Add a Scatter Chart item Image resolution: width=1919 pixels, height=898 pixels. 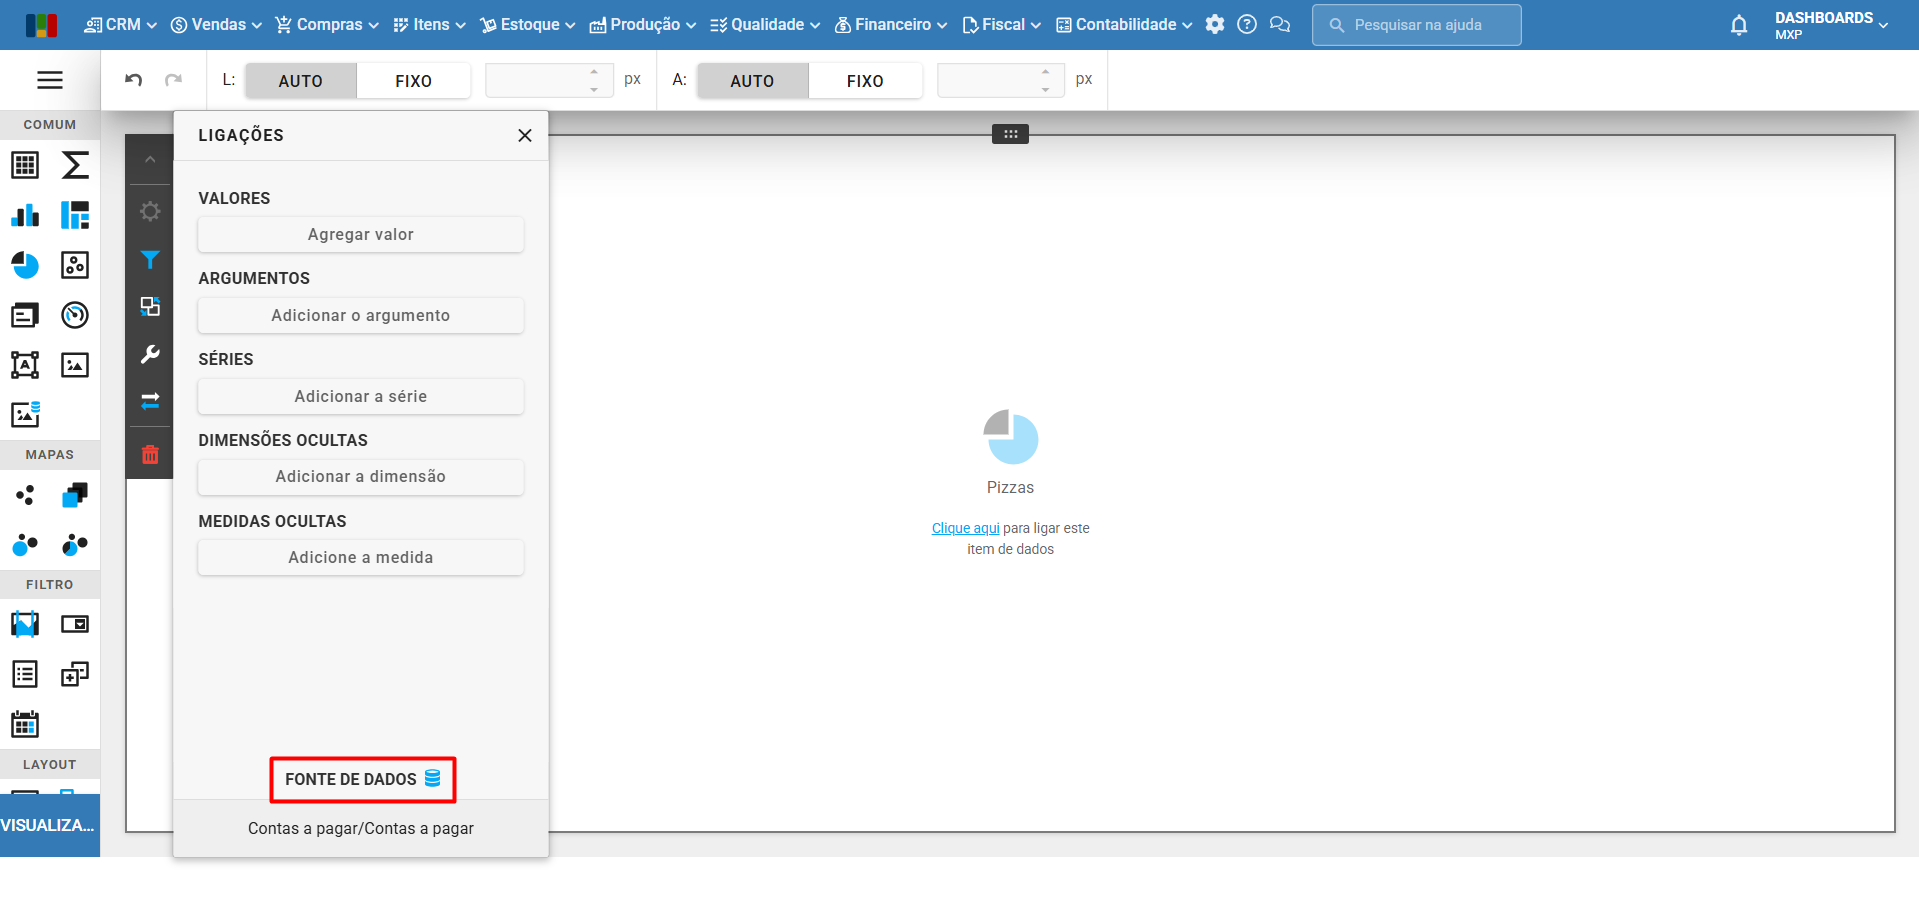75,265
